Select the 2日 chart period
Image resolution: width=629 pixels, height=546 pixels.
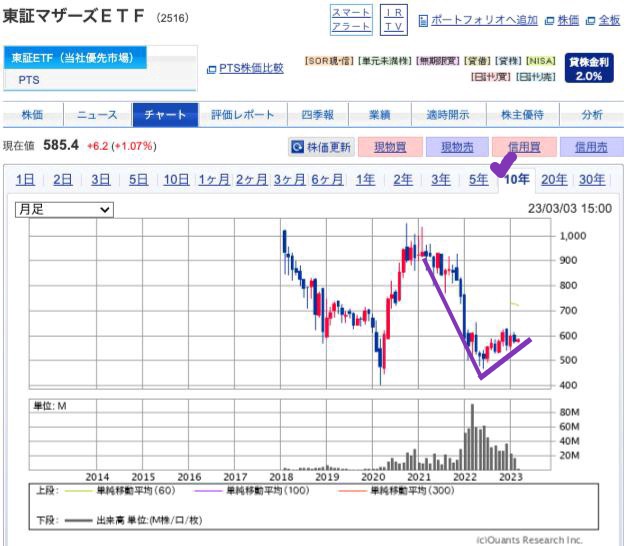click(63, 180)
